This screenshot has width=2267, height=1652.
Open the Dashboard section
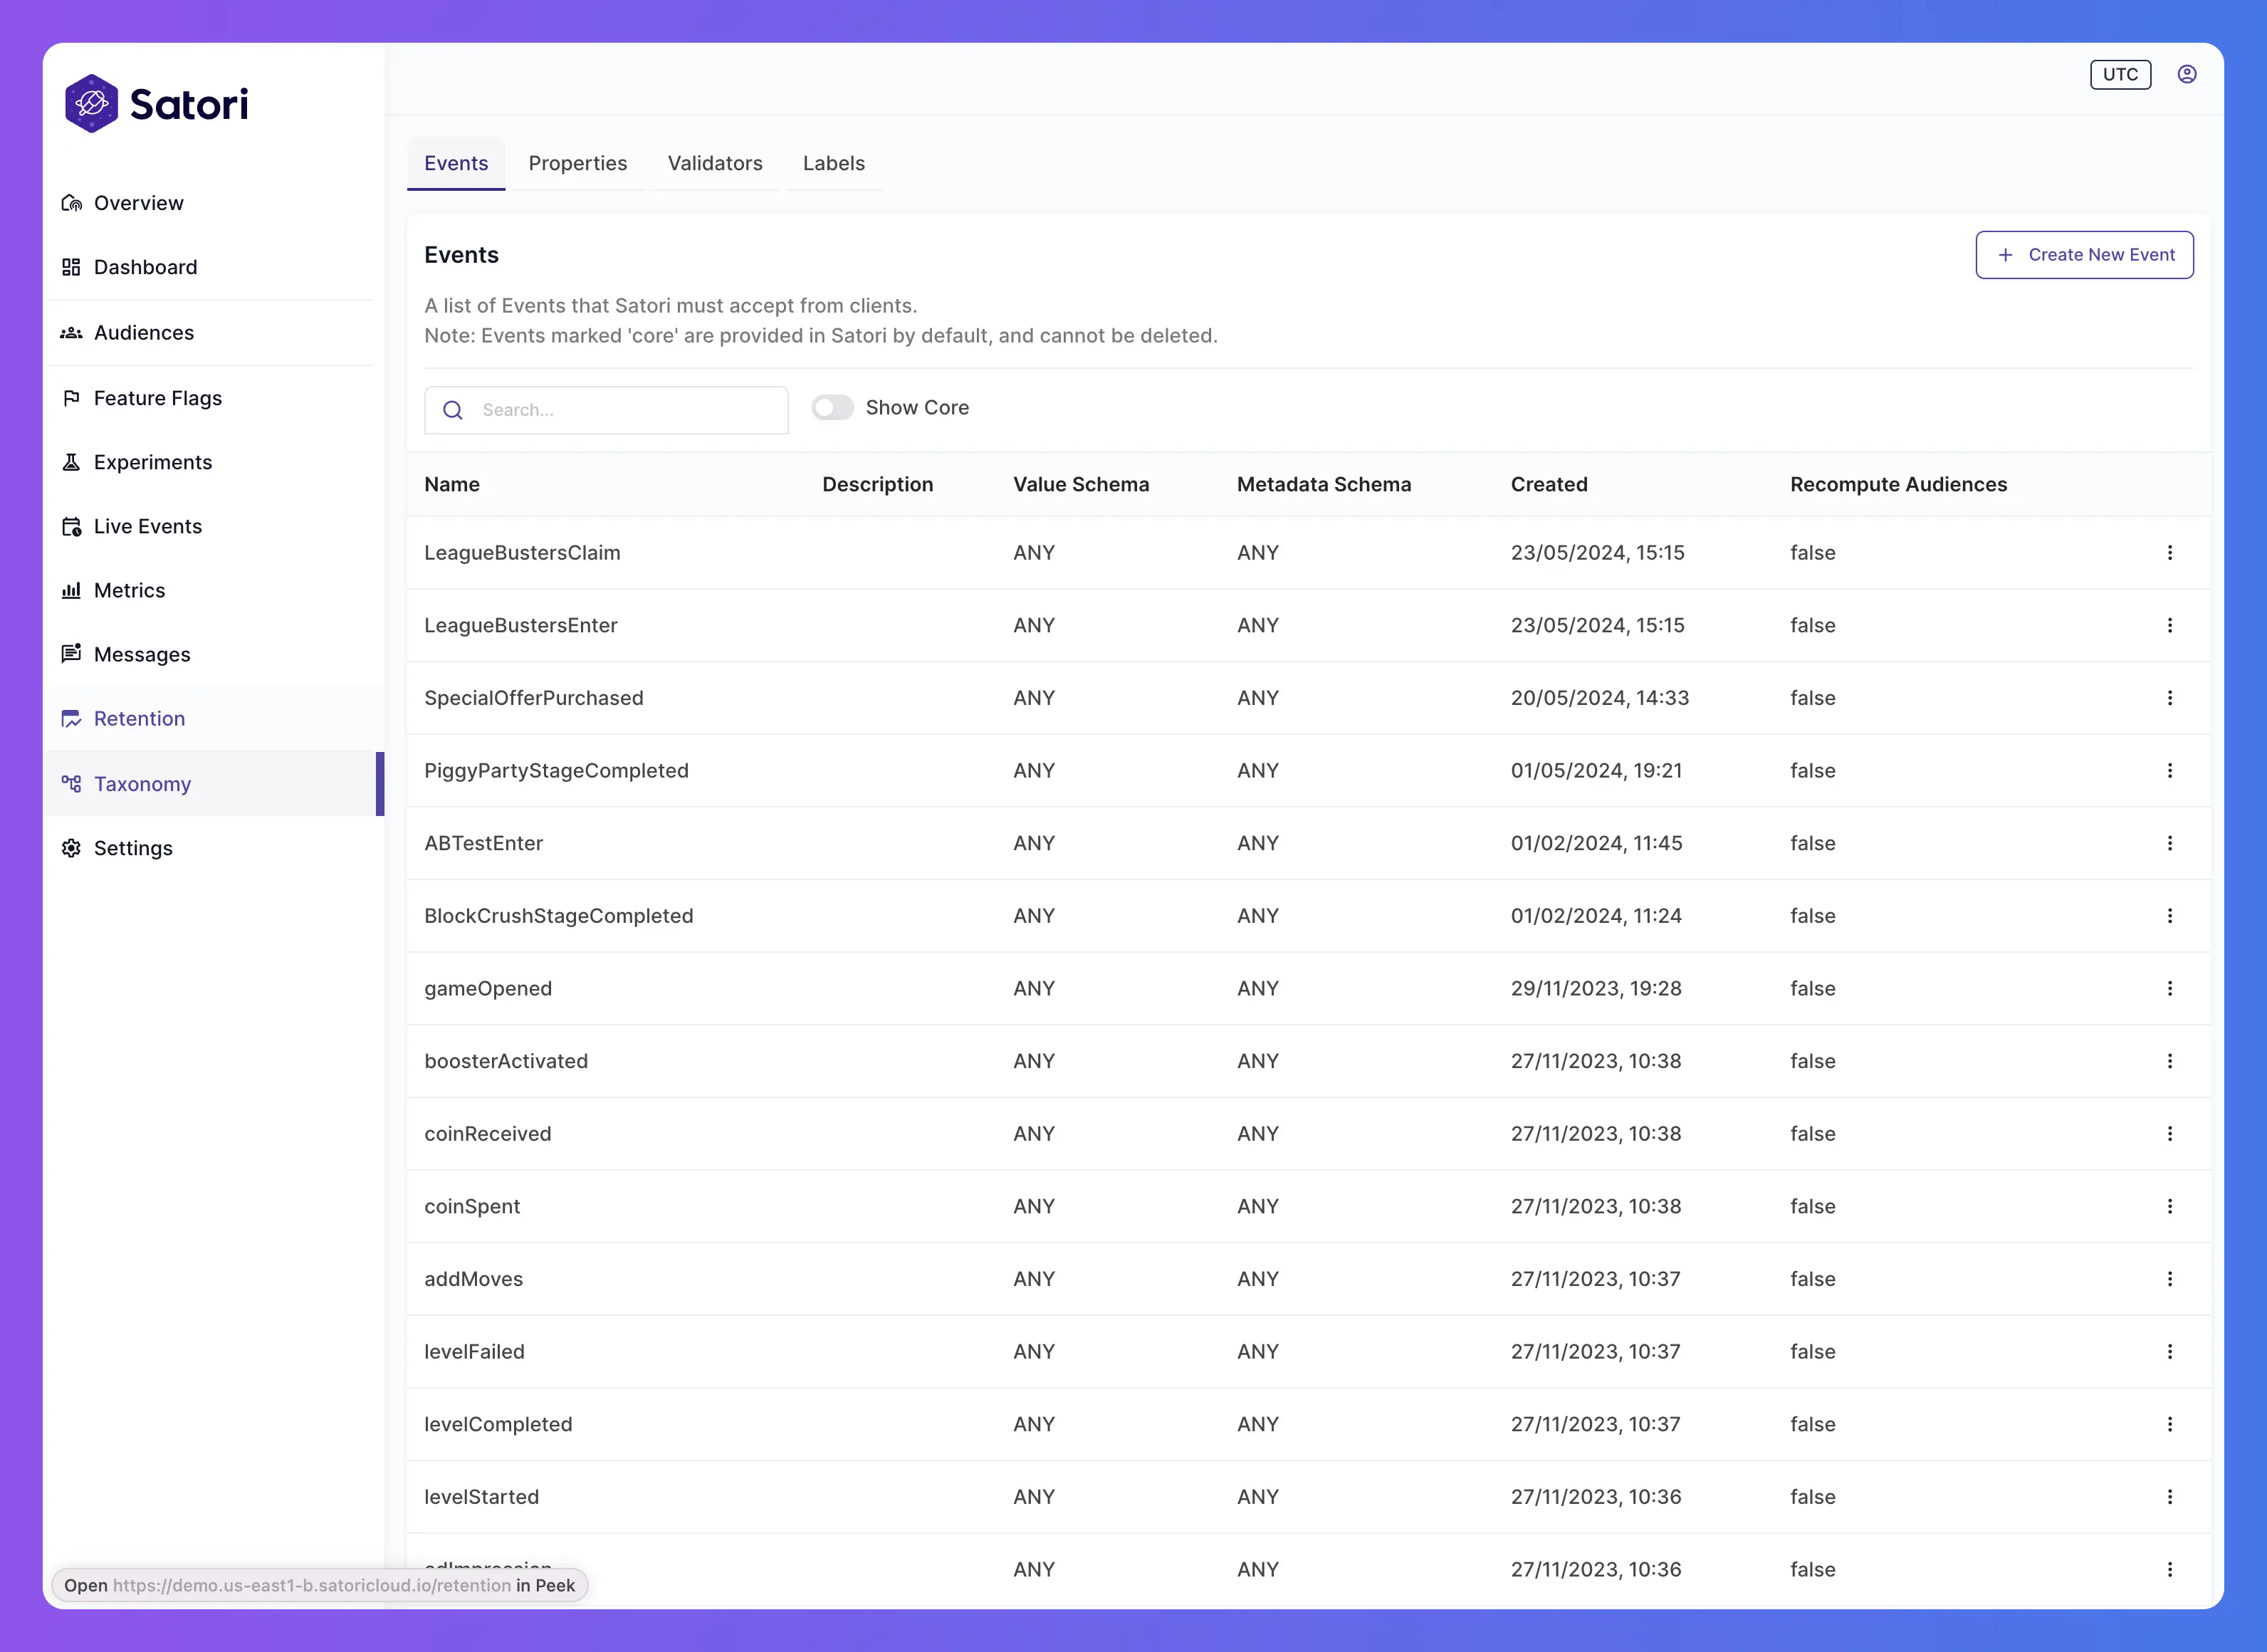point(145,266)
